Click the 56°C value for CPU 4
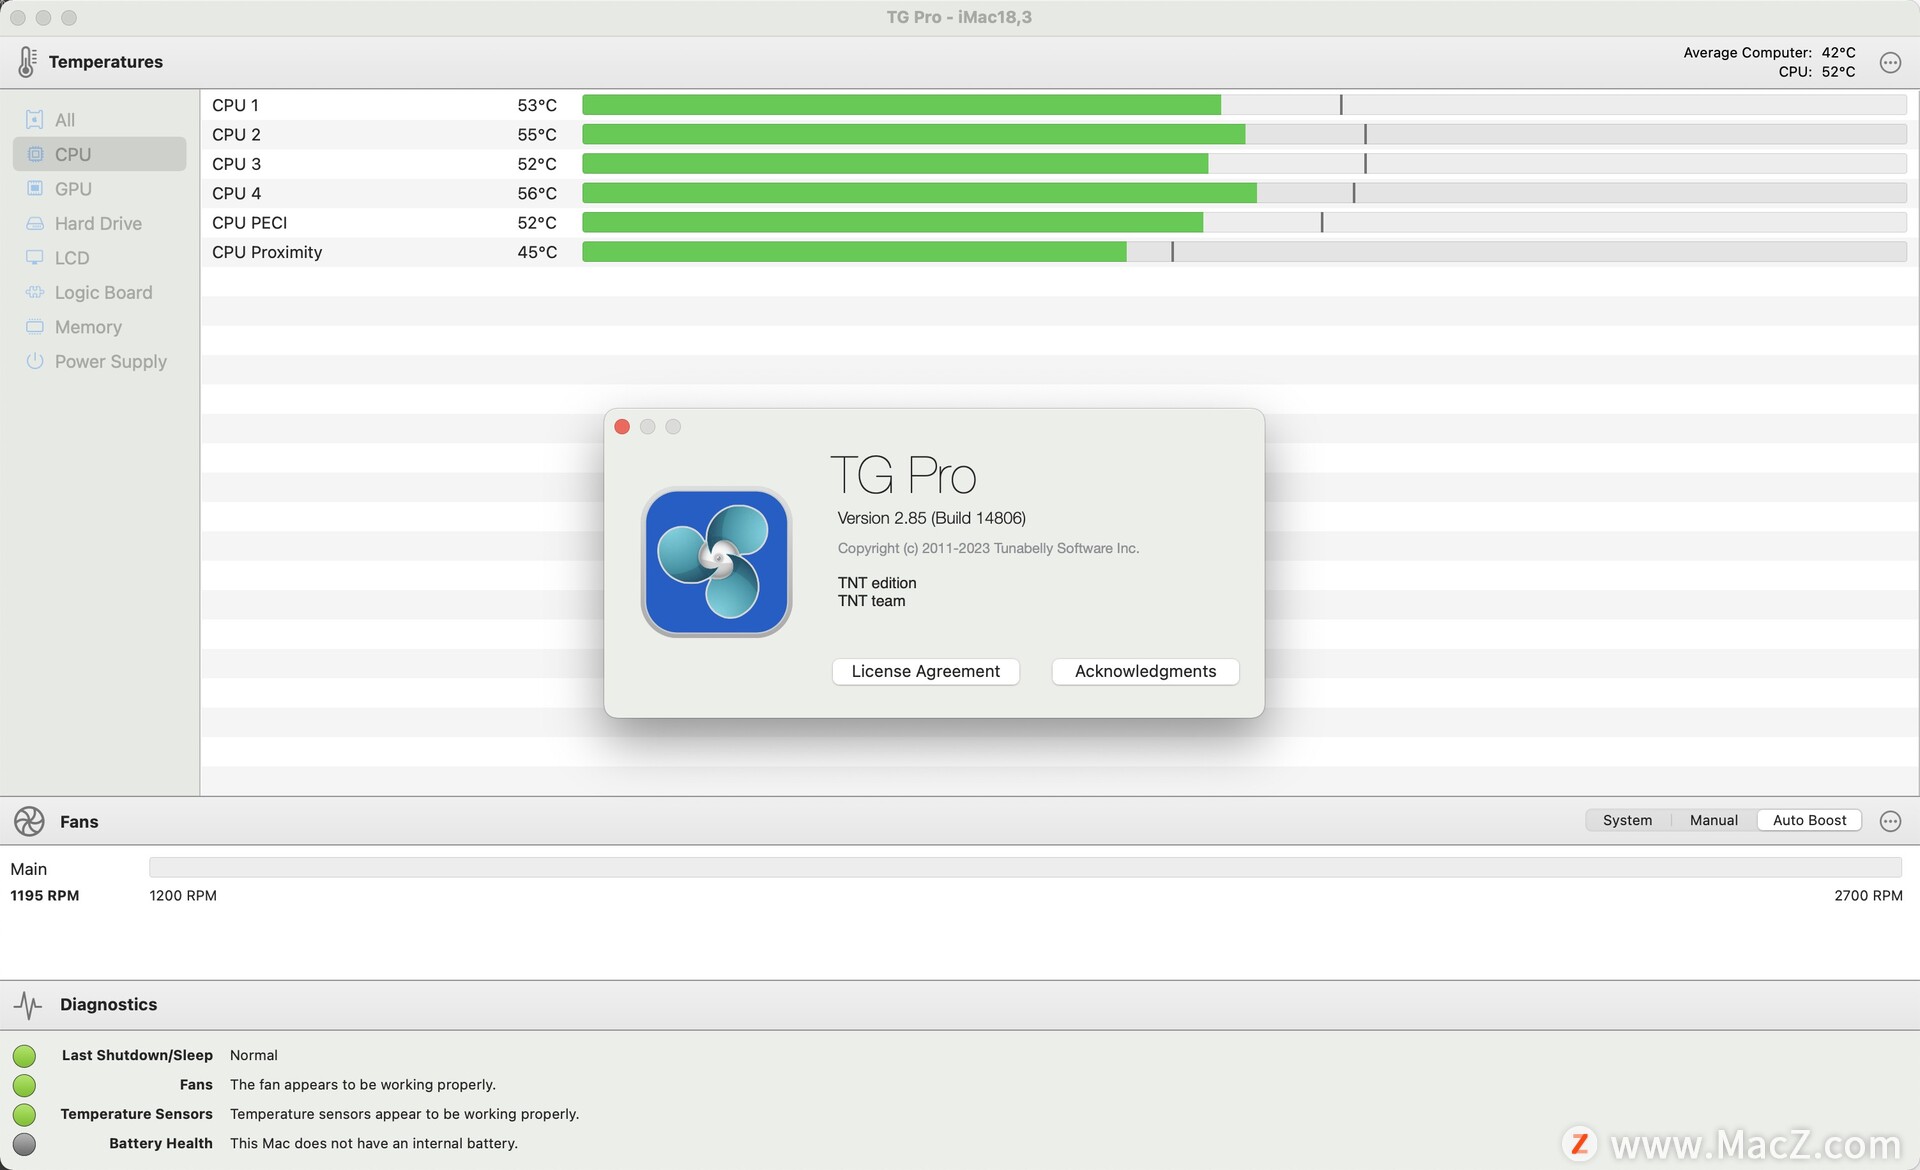 [537, 193]
